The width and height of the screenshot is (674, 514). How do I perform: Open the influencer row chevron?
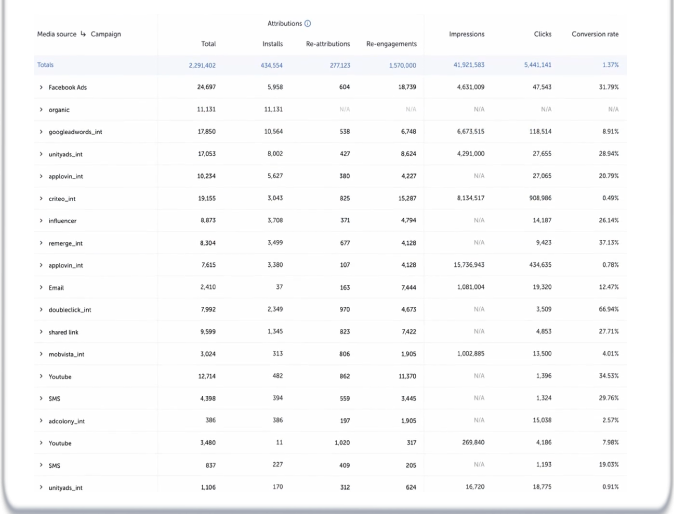pyautogui.click(x=41, y=220)
